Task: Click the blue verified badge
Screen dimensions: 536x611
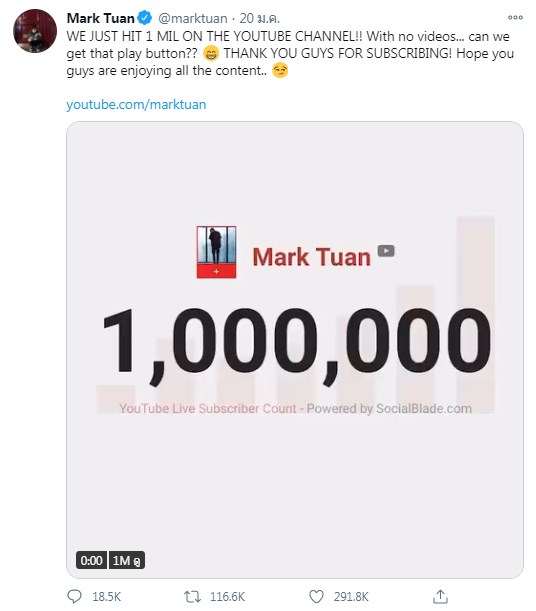Action: [x=145, y=18]
